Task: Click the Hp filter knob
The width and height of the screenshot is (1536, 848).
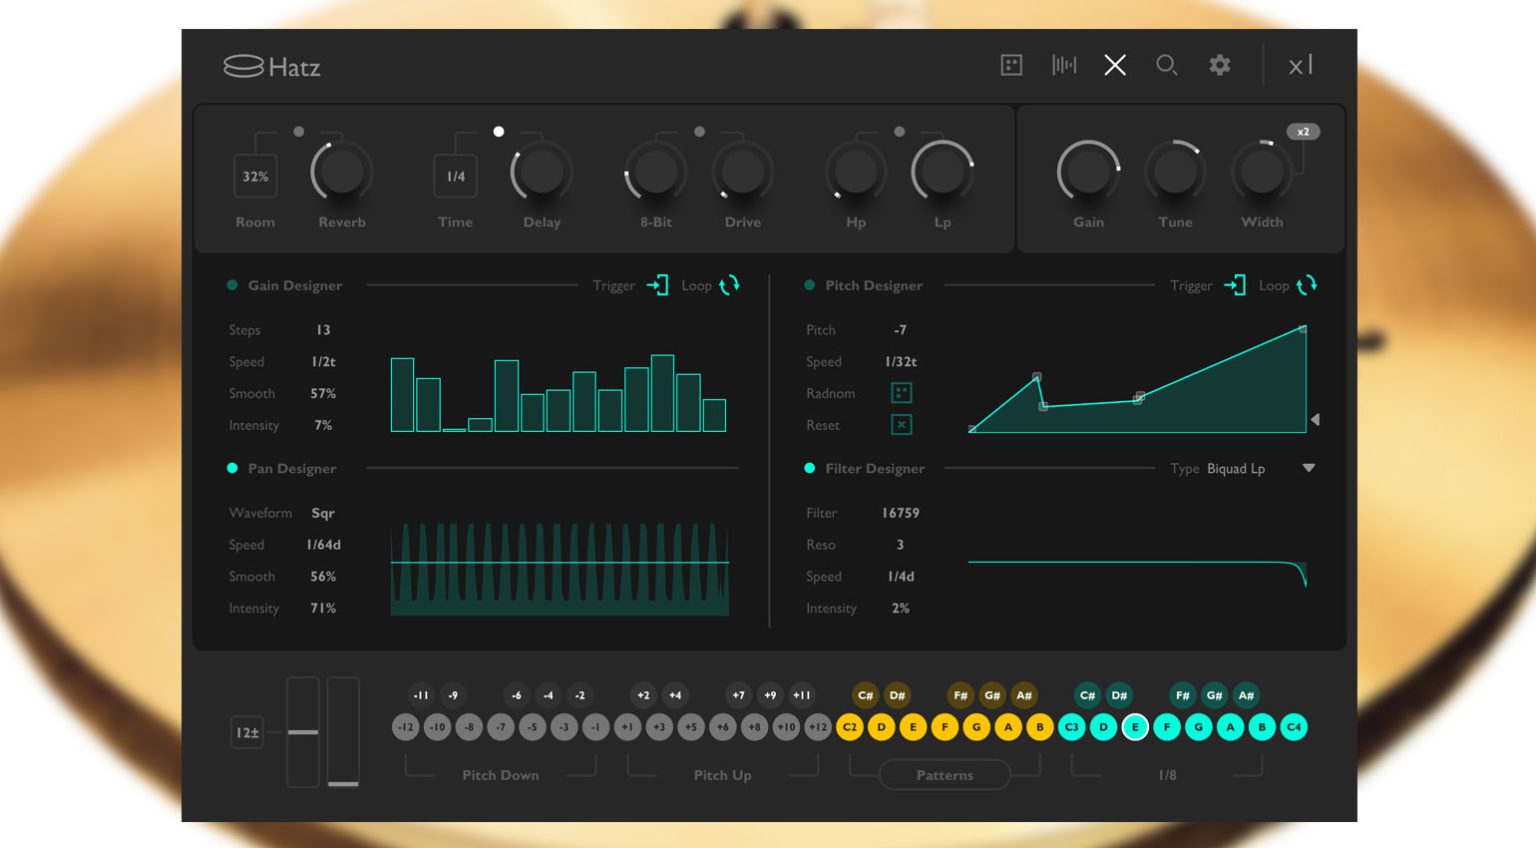Action: tap(856, 172)
